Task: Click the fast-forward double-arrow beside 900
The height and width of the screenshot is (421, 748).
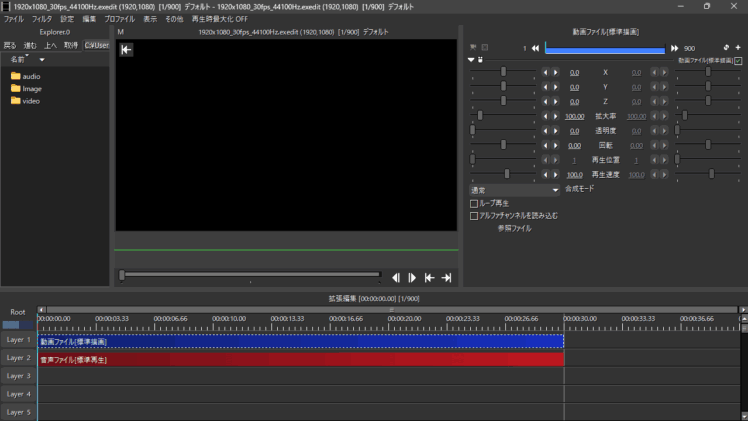Action: coord(675,47)
